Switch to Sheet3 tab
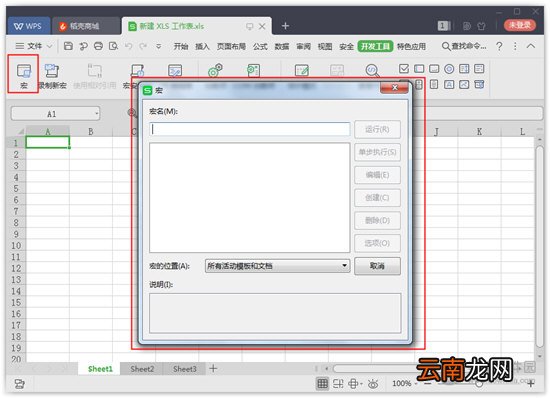This screenshot has width=550, height=398. 185,369
